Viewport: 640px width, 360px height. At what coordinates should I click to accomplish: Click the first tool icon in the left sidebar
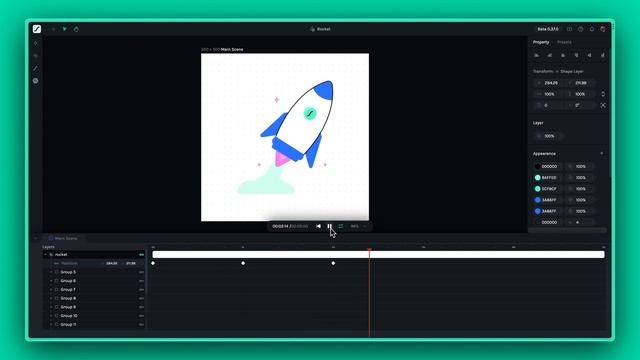click(x=36, y=43)
